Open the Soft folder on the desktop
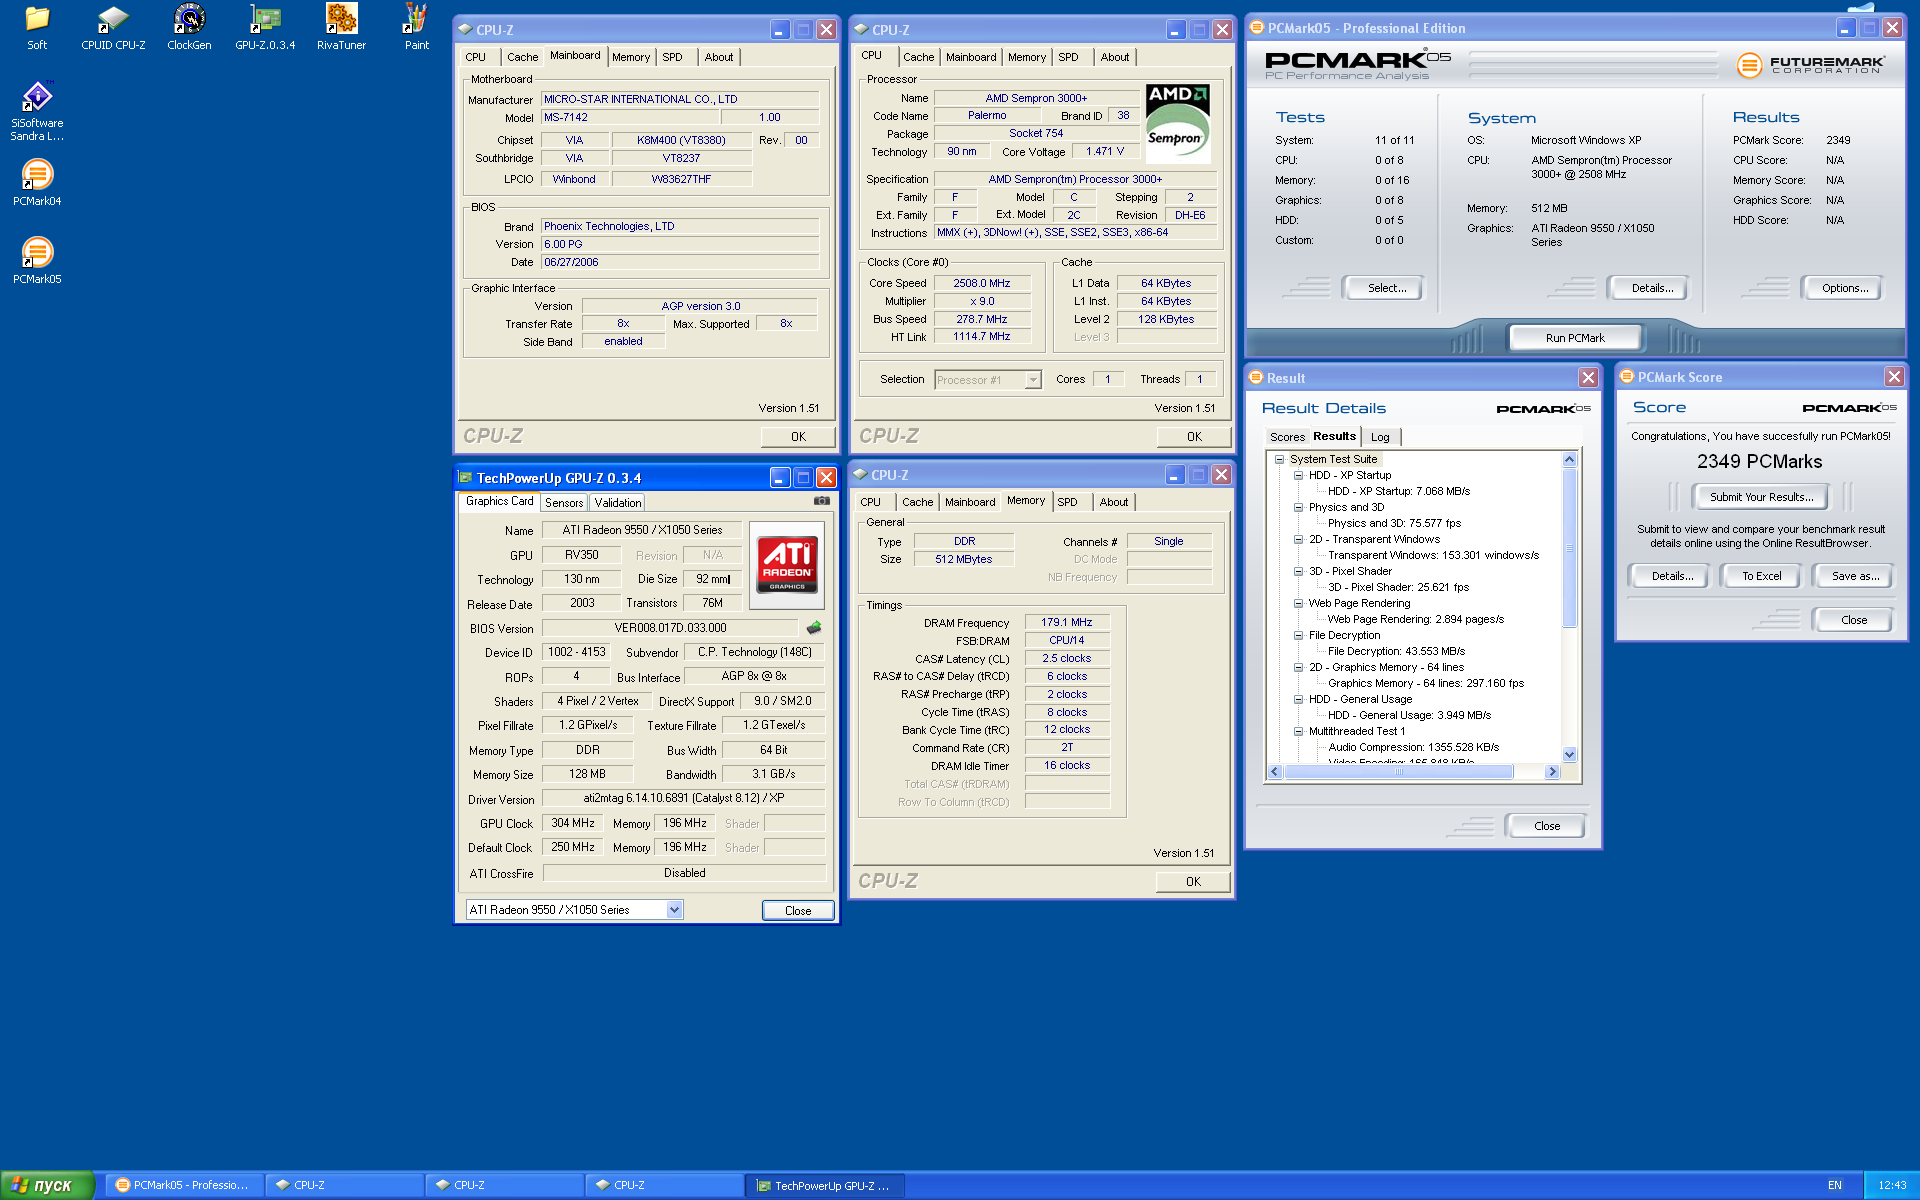 point(37,28)
